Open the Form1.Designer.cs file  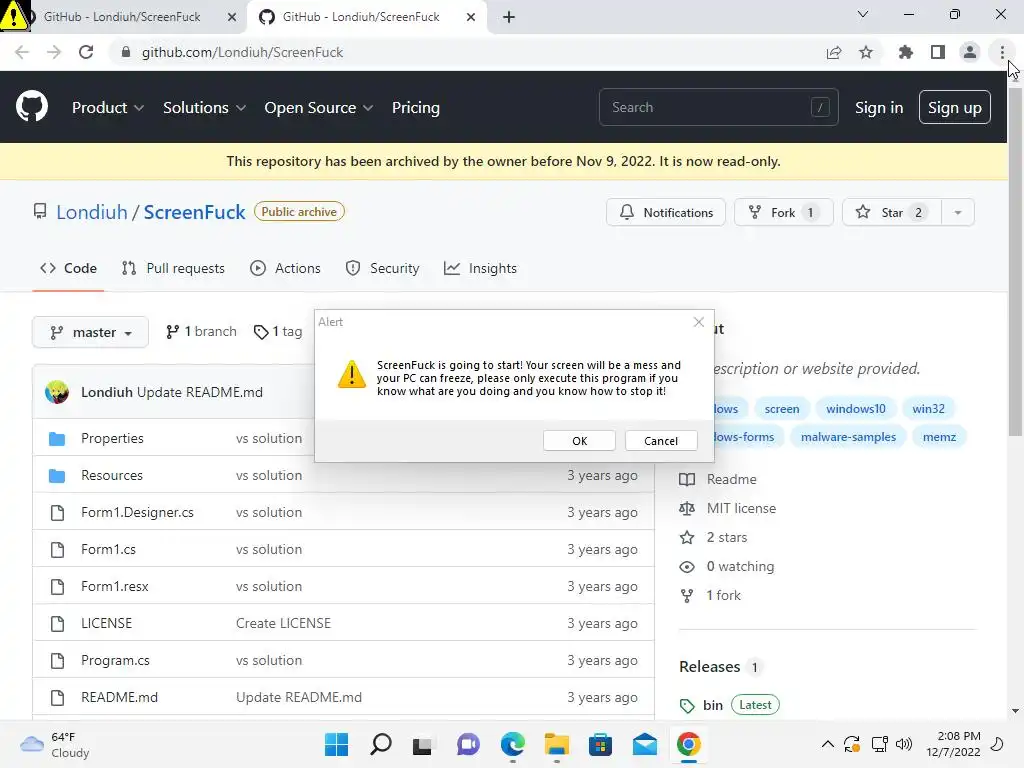137,513
